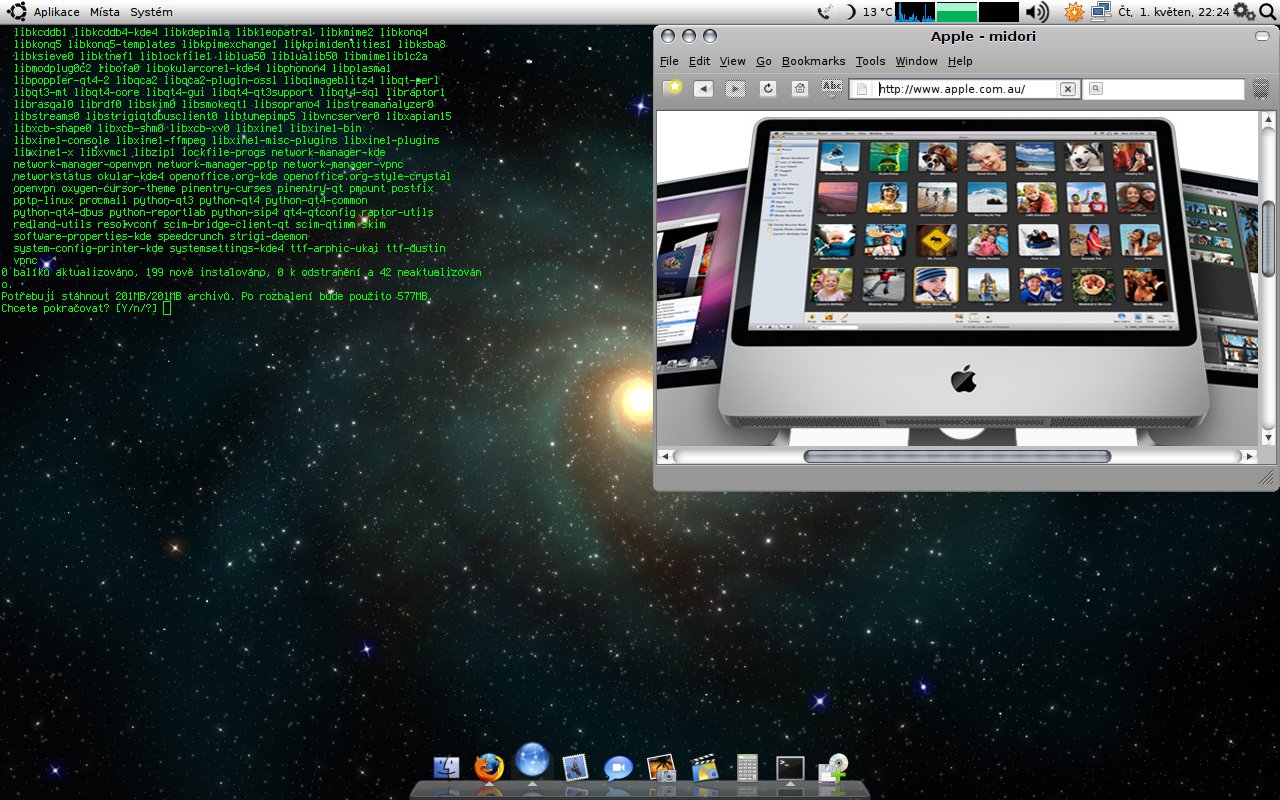
Task: Click the scroll down arrow in midori
Action: click(x=1268, y=436)
